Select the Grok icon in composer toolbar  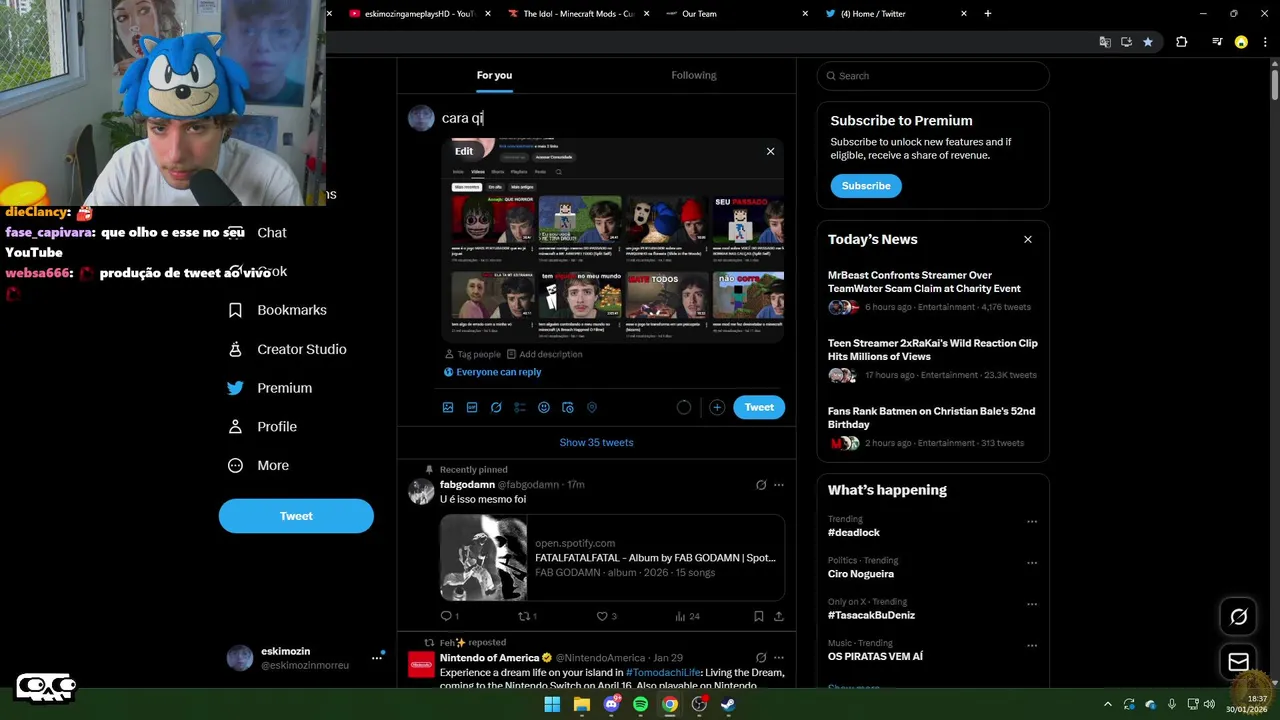point(496,408)
